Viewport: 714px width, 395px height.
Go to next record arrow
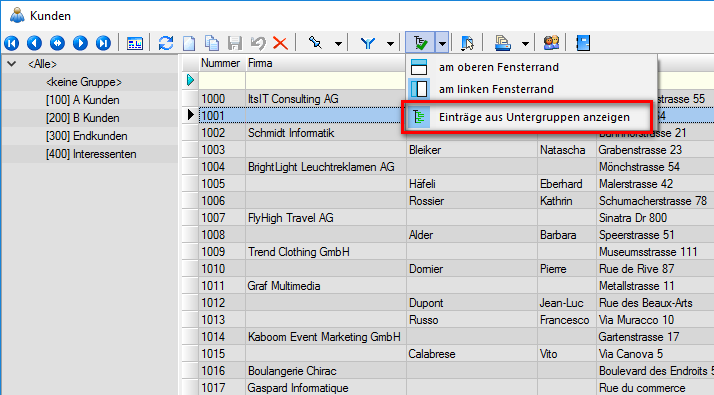point(81,43)
